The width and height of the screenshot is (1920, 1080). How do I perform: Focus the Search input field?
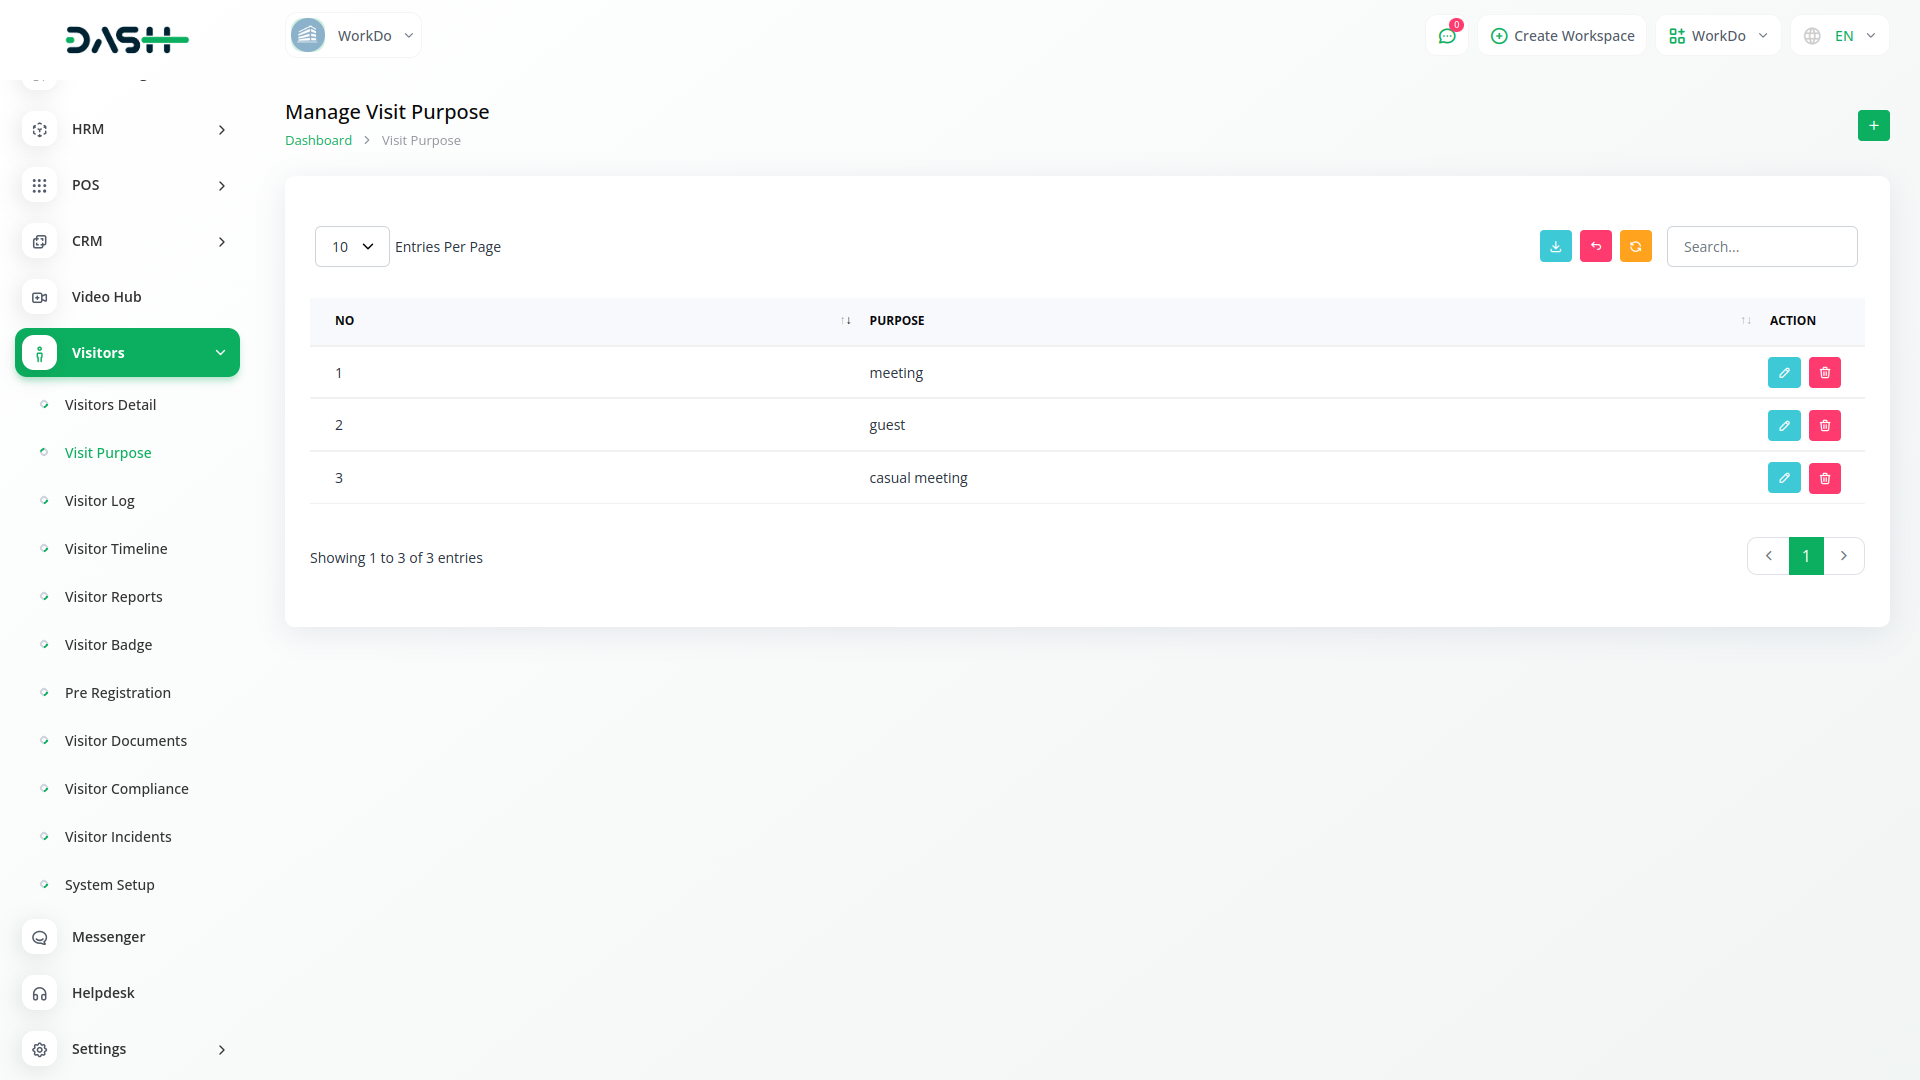1761,247
